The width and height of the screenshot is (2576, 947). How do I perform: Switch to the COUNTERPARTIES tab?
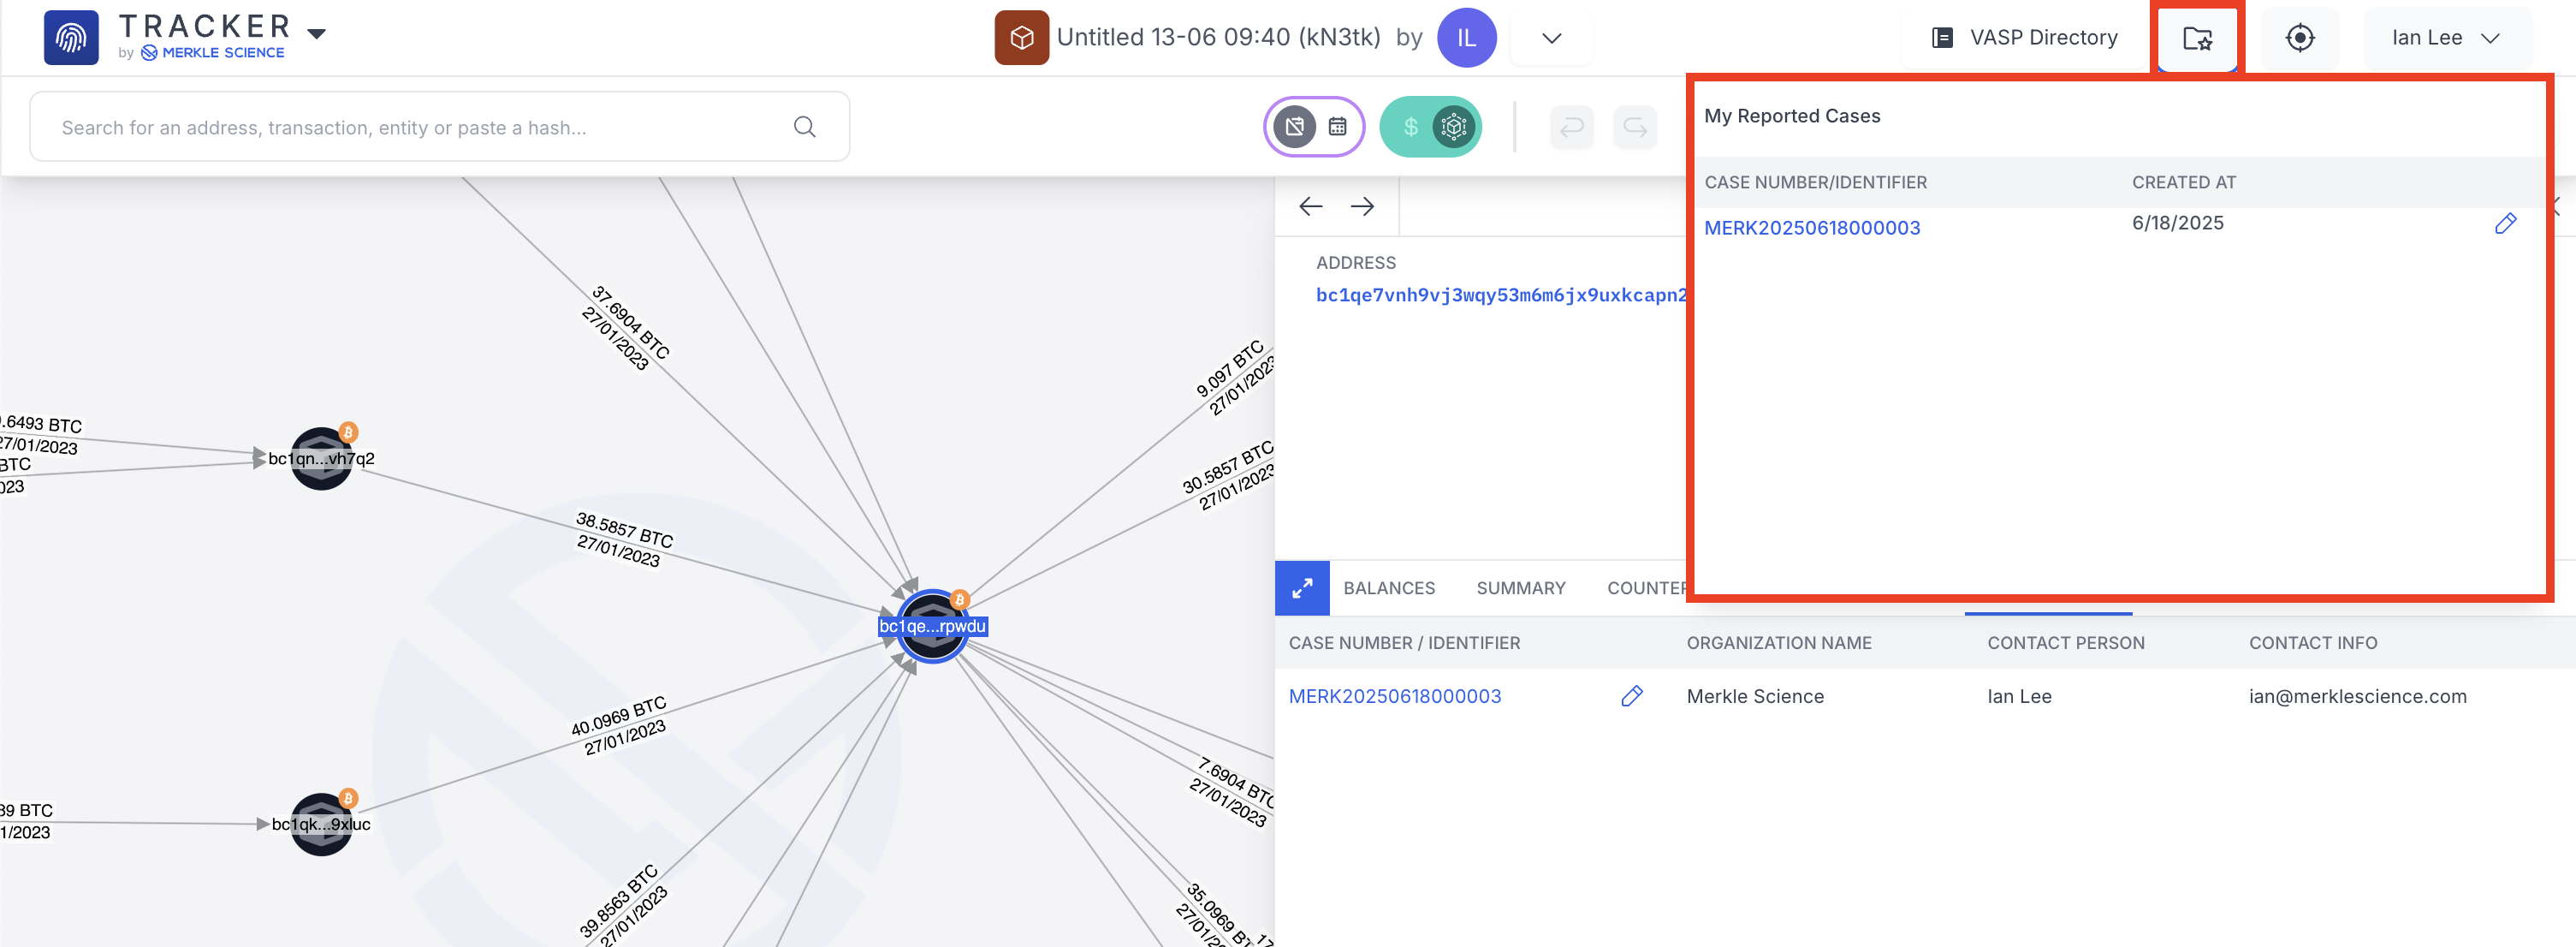coord(1646,588)
